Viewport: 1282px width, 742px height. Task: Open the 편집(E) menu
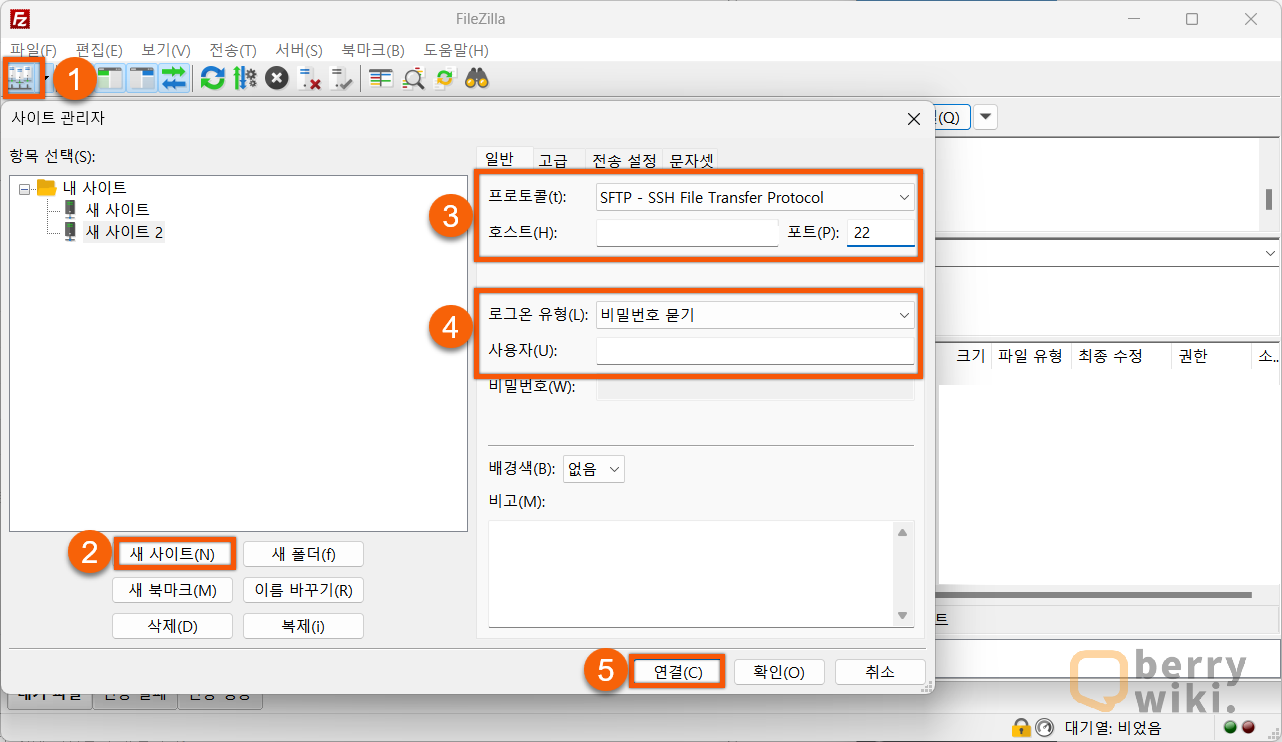(x=99, y=50)
